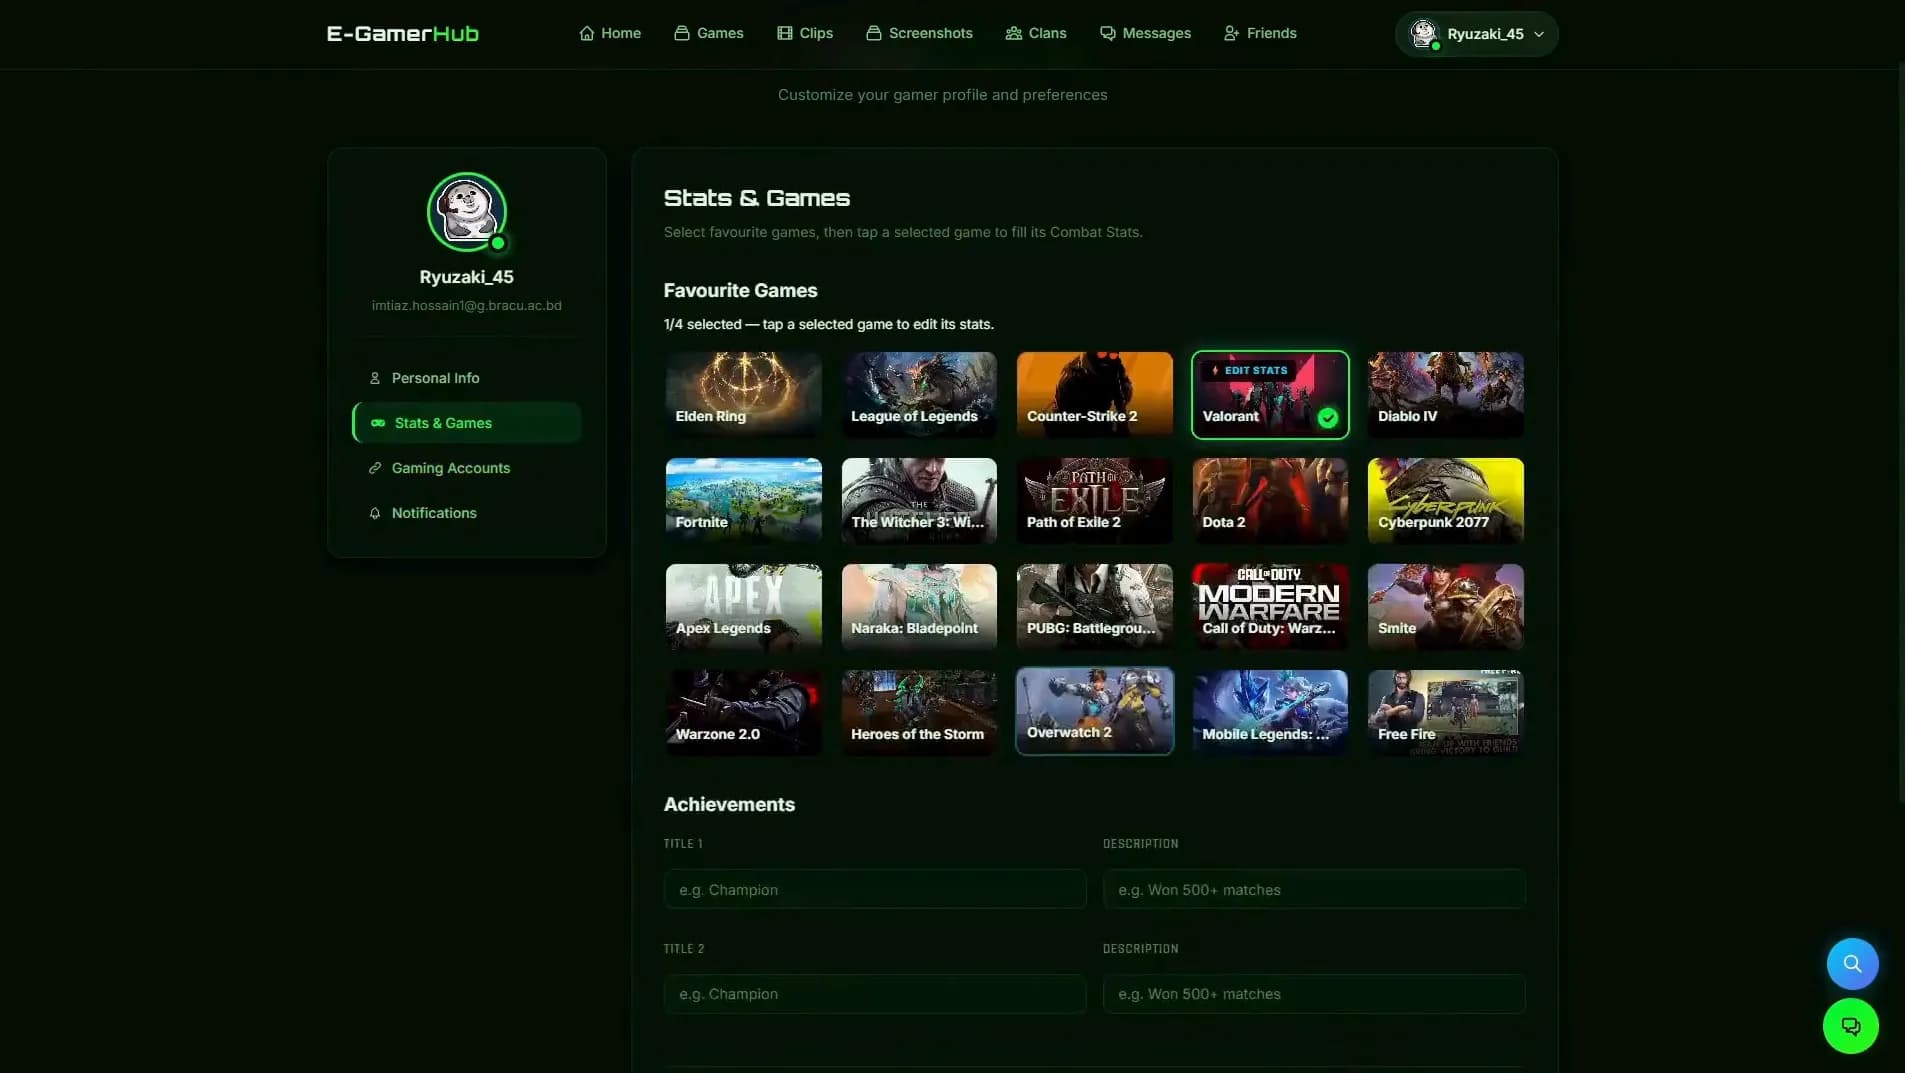The width and height of the screenshot is (1905, 1073).
Task: Focus the Title 1 description field
Action: click(x=1314, y=889)
